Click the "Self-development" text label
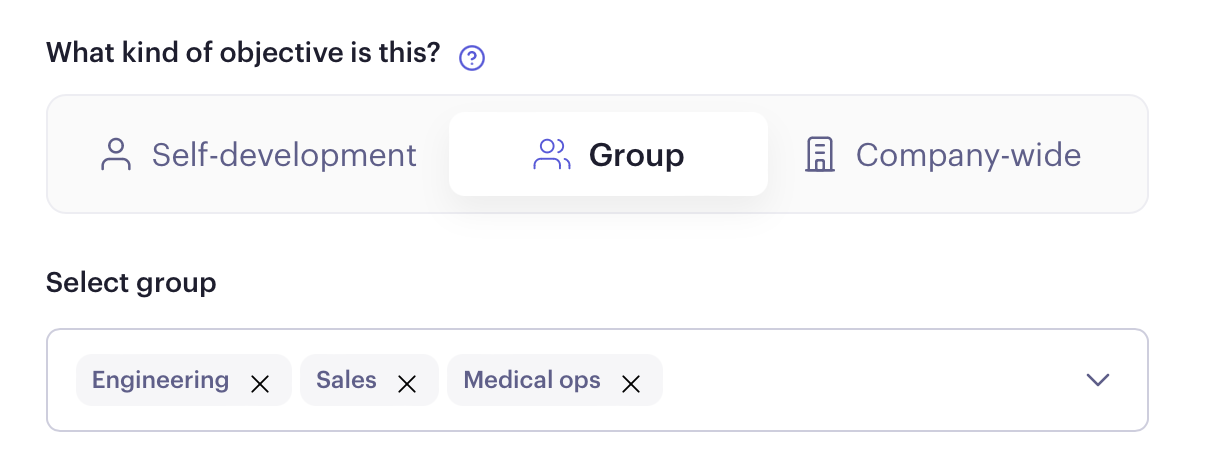The height and width of the screenshot is (462, 1206). pos(284,155)
